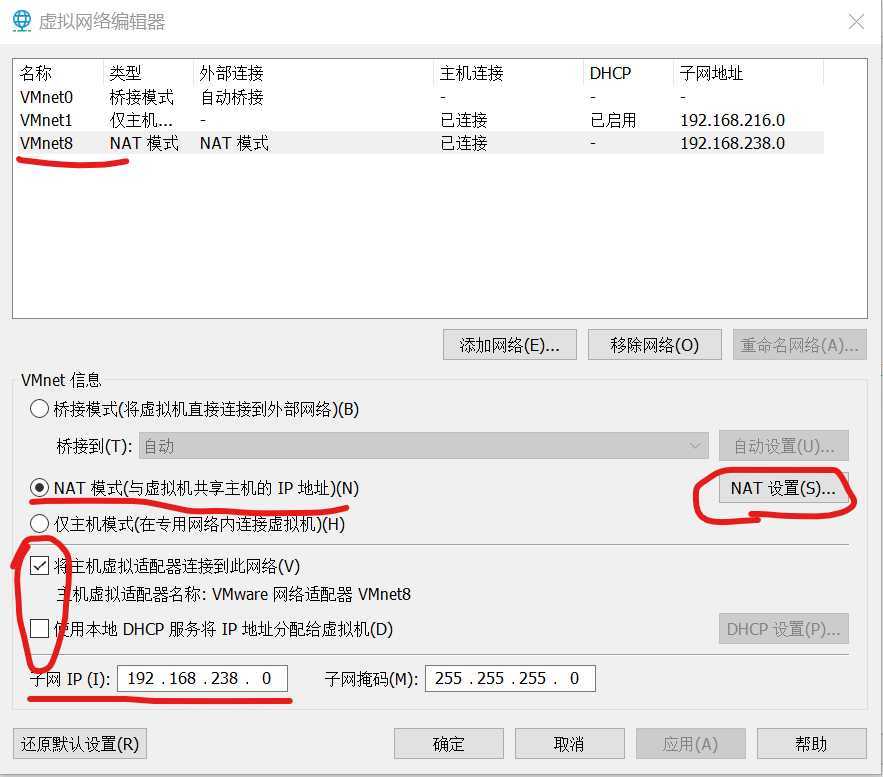The image size is (883, 777).
Task: Click 自动桥接 cell in VMnet0 row
Action: [232, 97]
